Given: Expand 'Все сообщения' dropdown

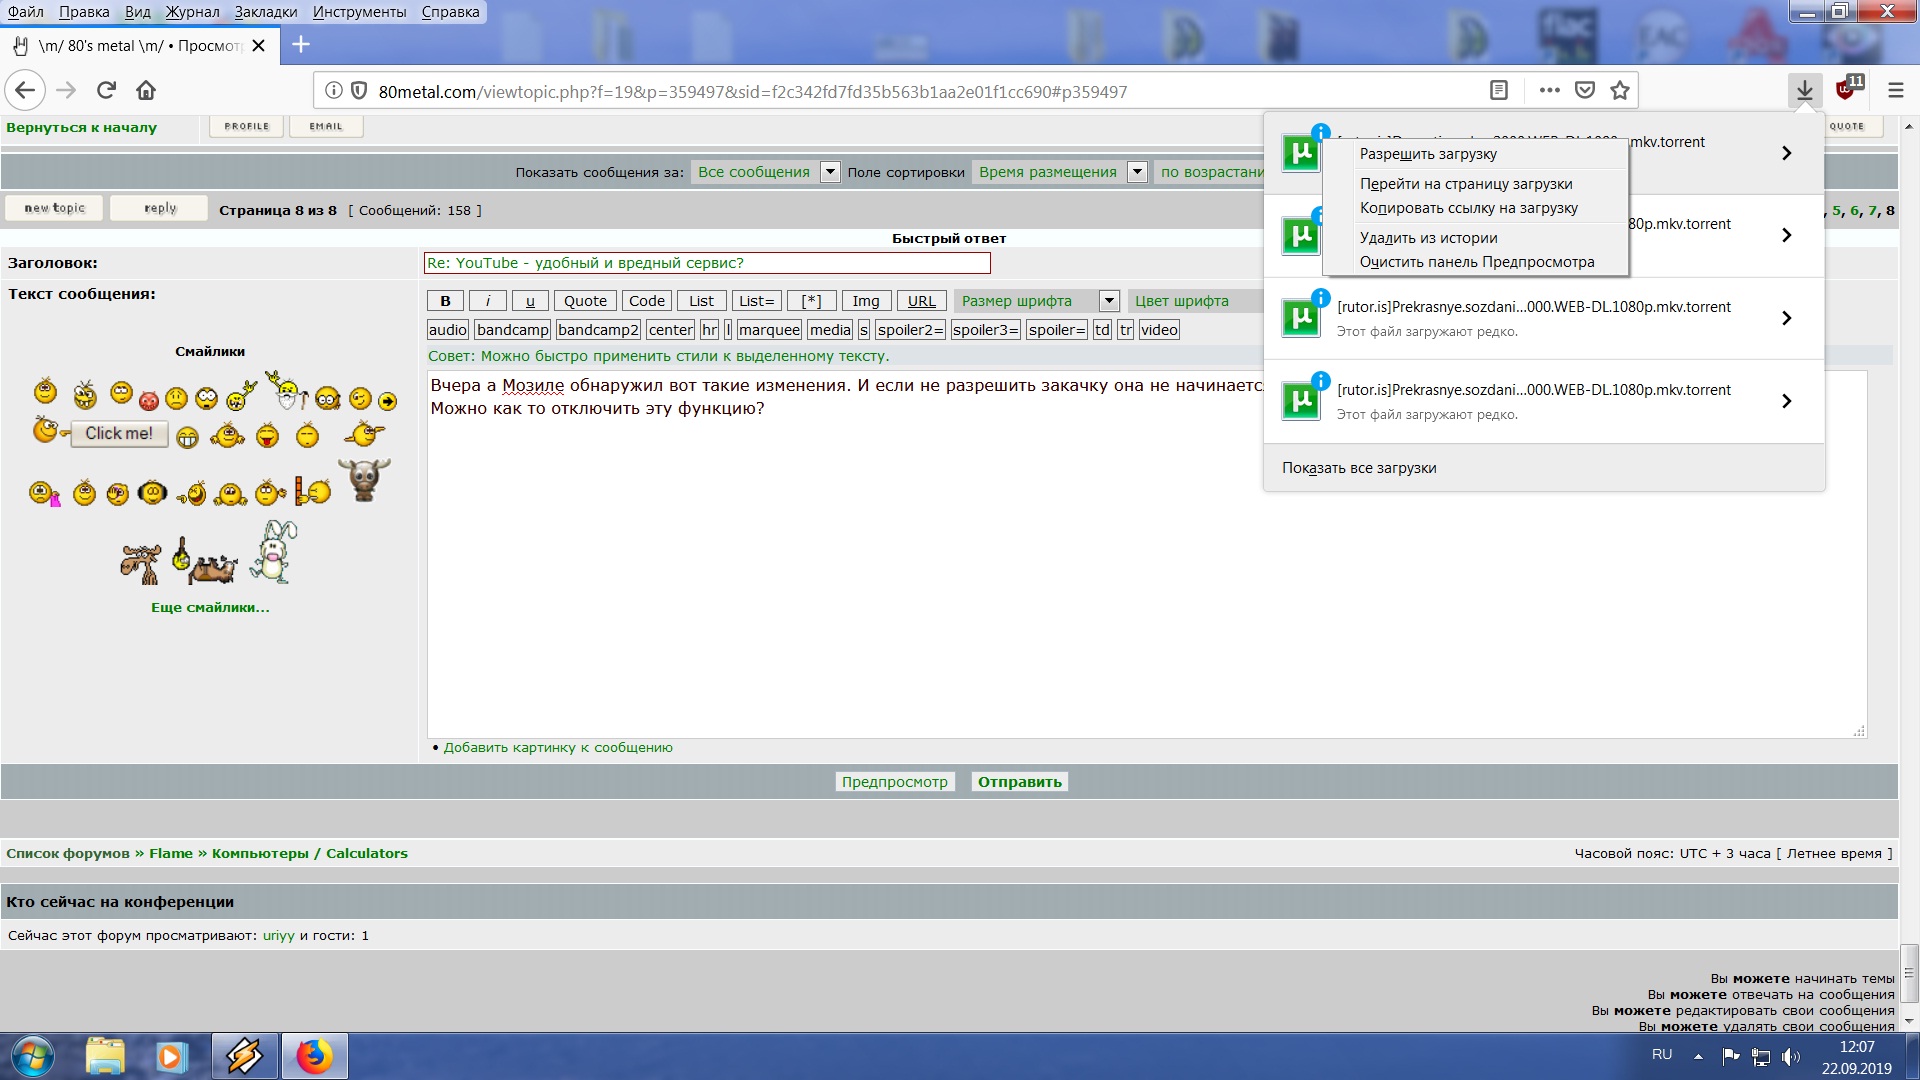Looking at the screenshot, I should [830, 172].
